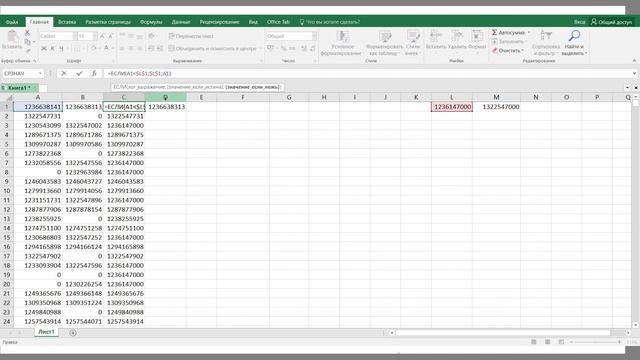Open Cell Styles gallery
640x360 pixels.
(413, 43)
